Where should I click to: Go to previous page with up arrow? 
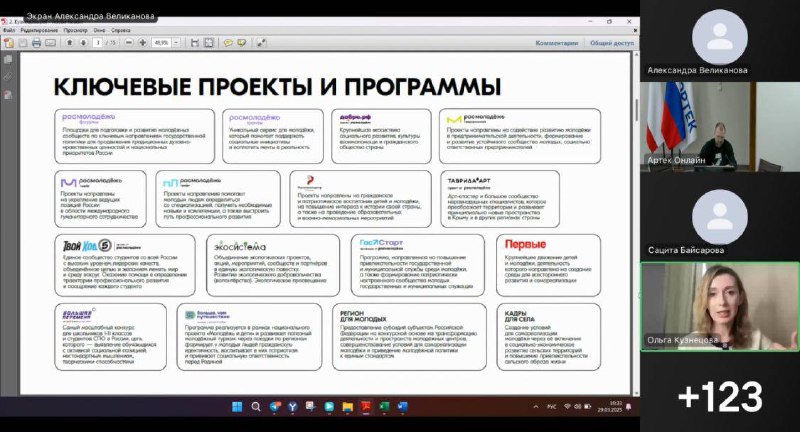[x=70, y=43]
